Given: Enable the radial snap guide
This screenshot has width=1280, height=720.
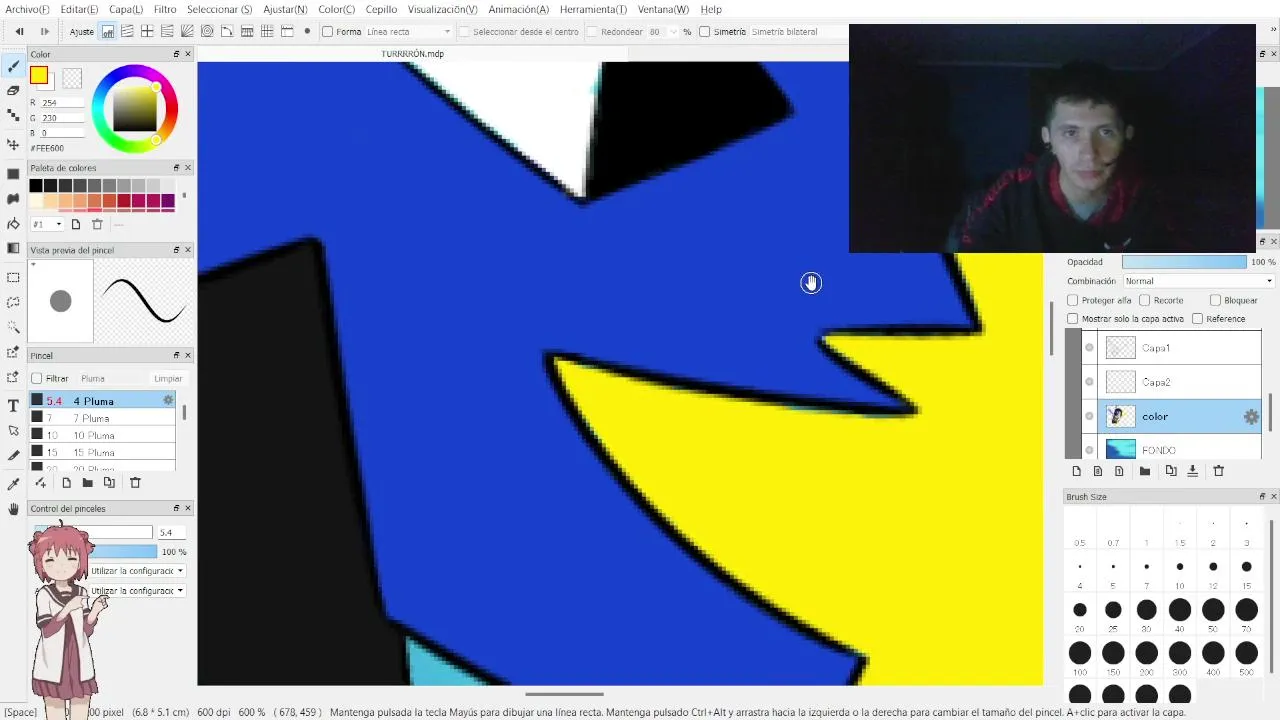Looking at the screenshot, I should pyautogui.click(x=187, y=32).
